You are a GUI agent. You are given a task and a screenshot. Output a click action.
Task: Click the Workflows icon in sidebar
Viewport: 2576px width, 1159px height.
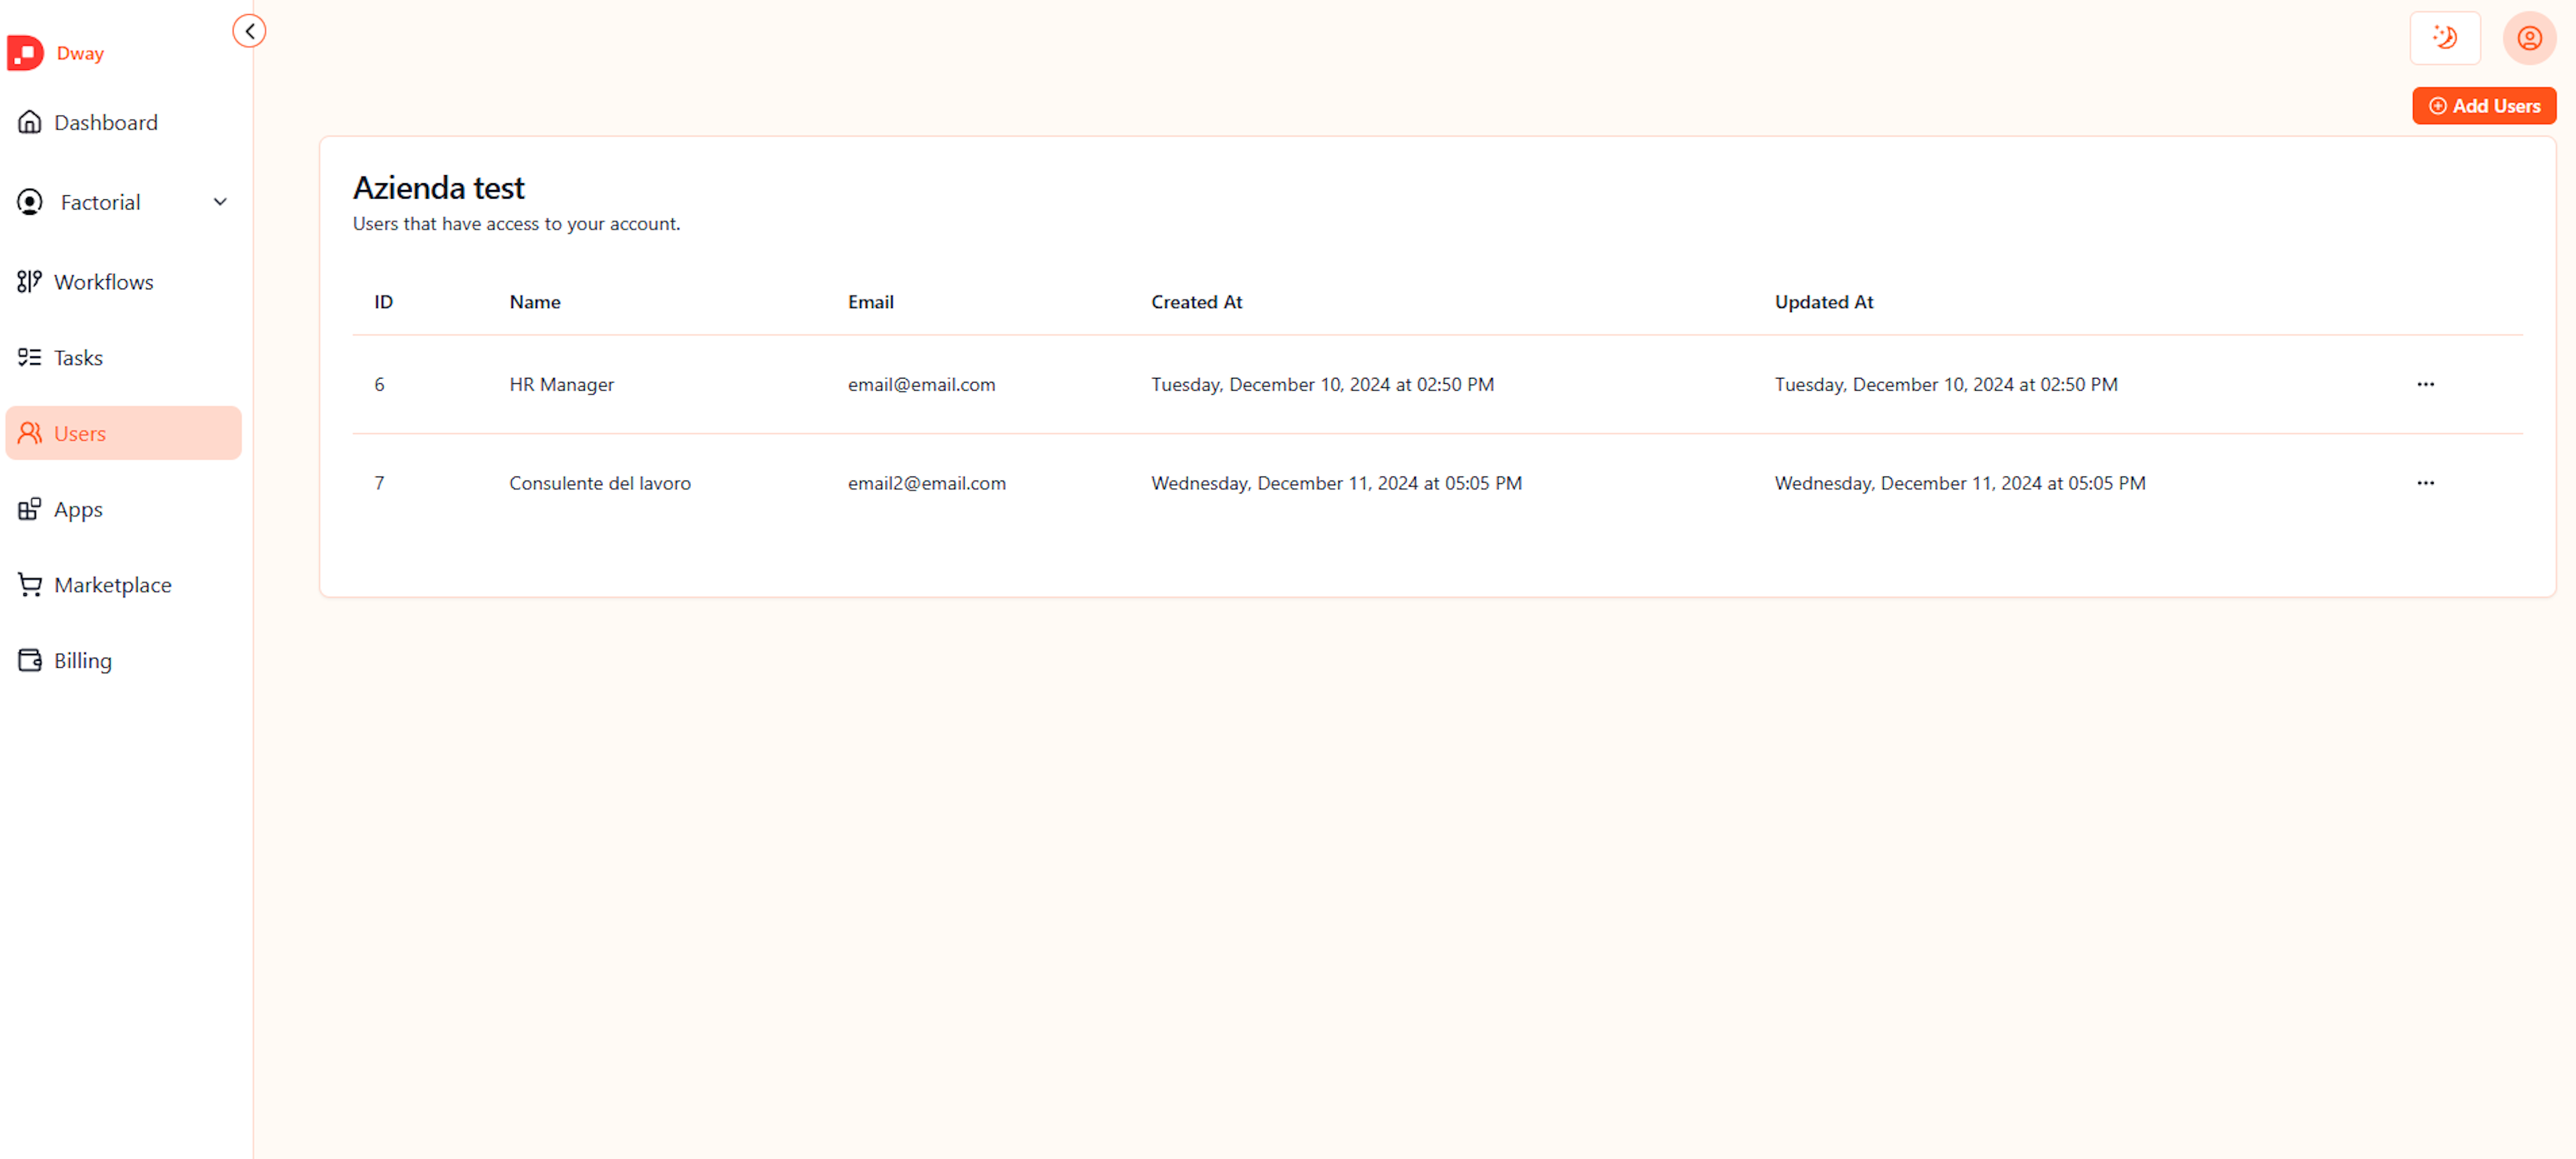click(x=30, y=282)
